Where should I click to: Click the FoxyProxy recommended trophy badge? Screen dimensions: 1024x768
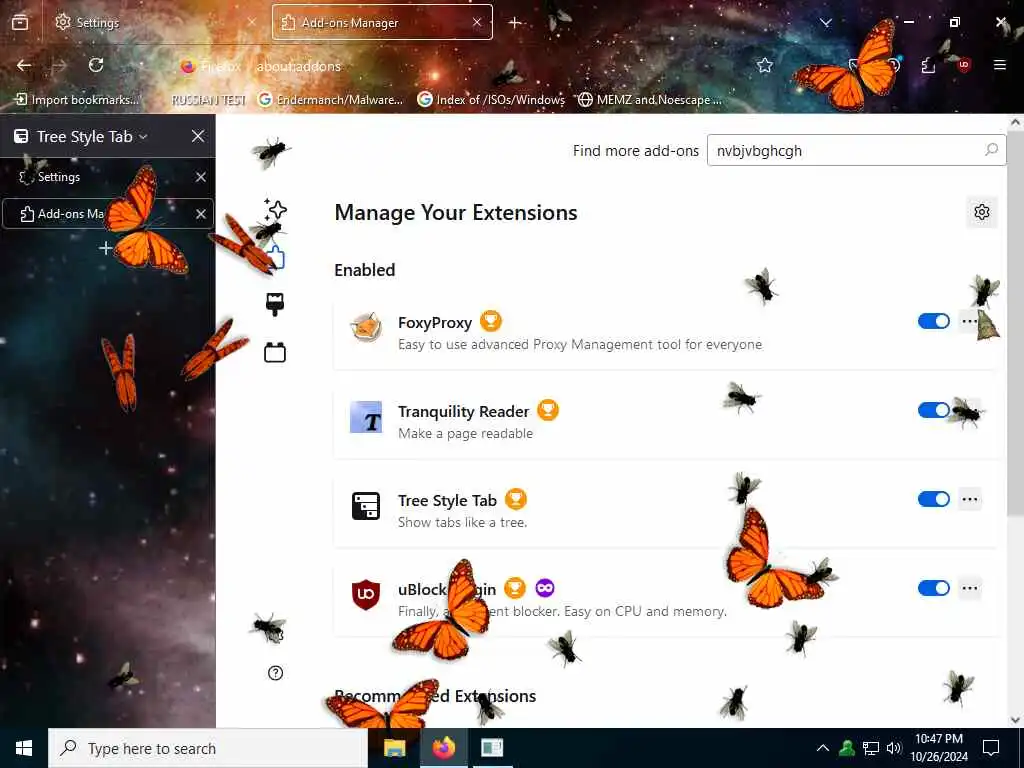[x=490, y=321]
